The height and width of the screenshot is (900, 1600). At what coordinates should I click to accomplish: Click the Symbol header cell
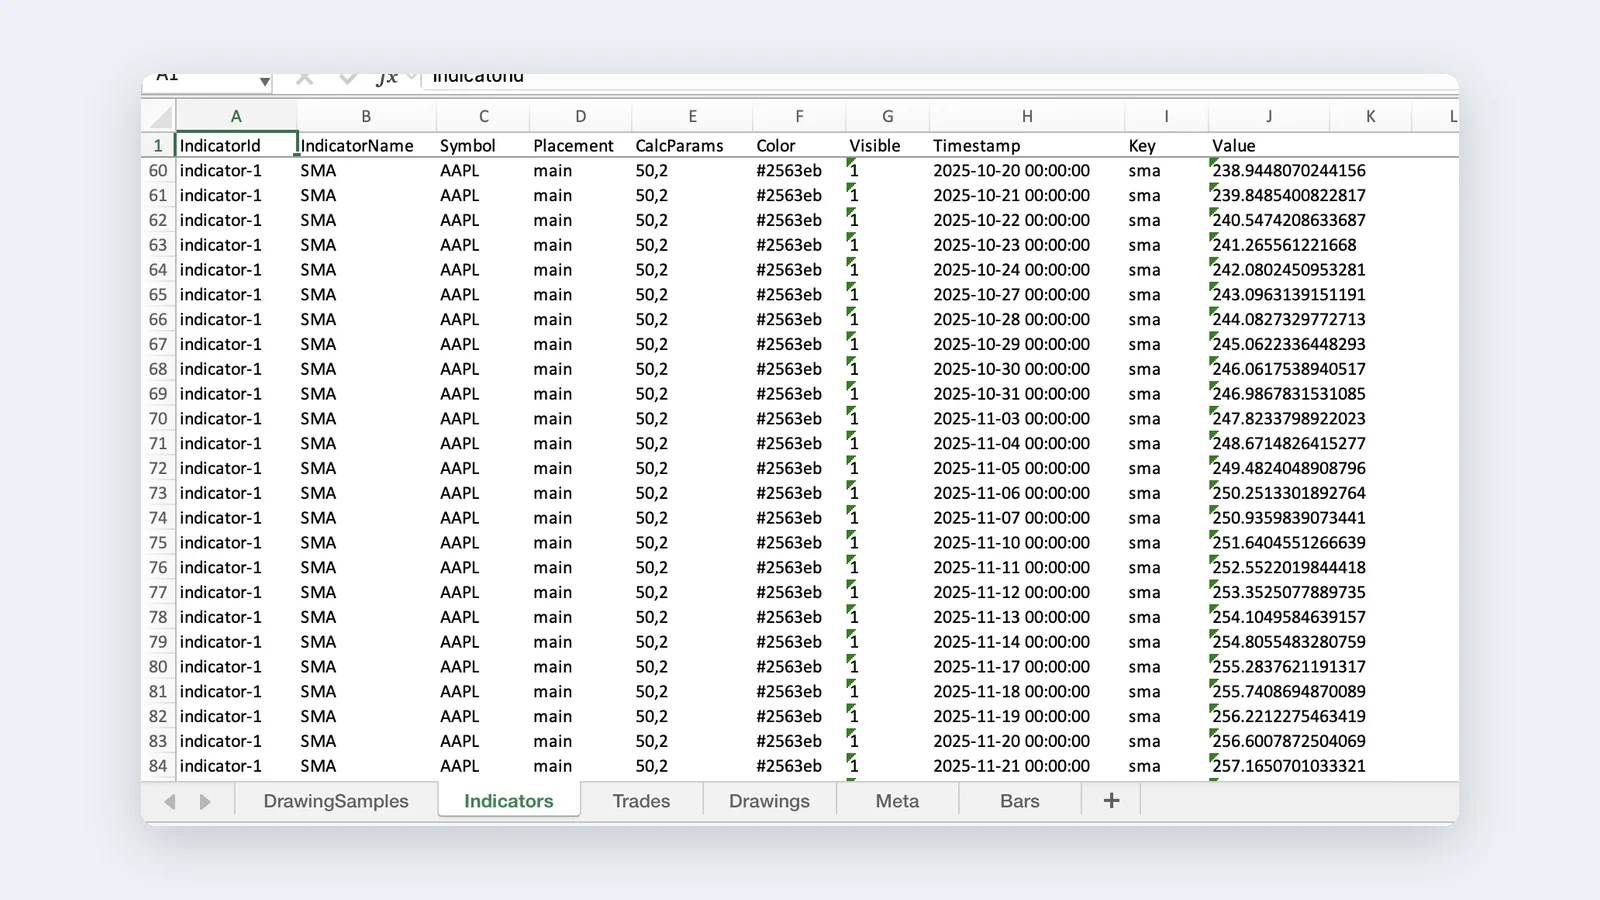tap(484, 146)
